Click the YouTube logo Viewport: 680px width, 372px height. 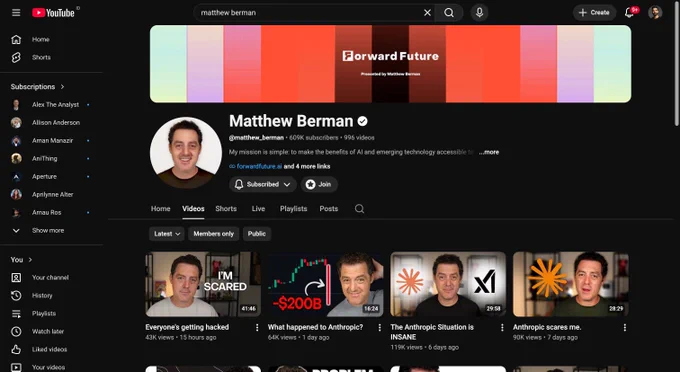click(53, 13)
